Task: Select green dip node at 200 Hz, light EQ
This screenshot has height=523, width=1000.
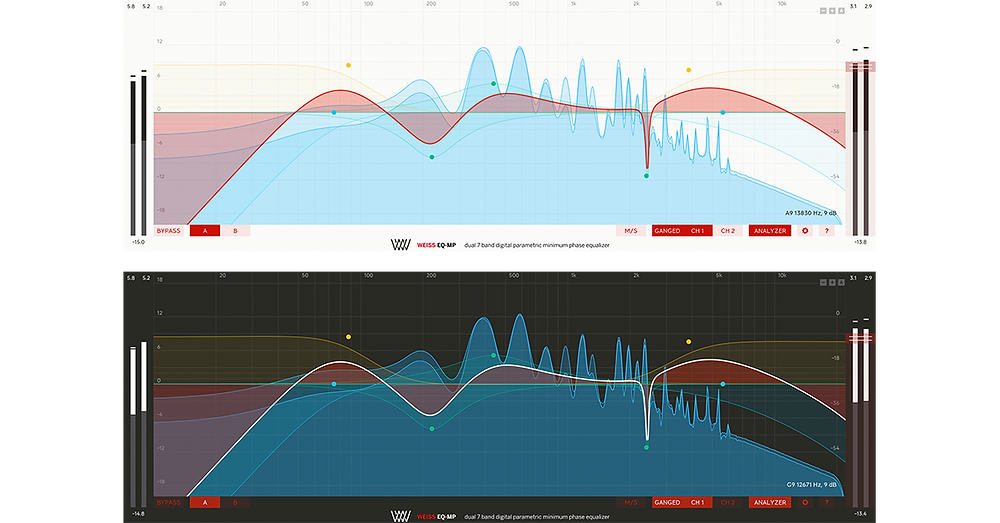Action: pos(432,157)
